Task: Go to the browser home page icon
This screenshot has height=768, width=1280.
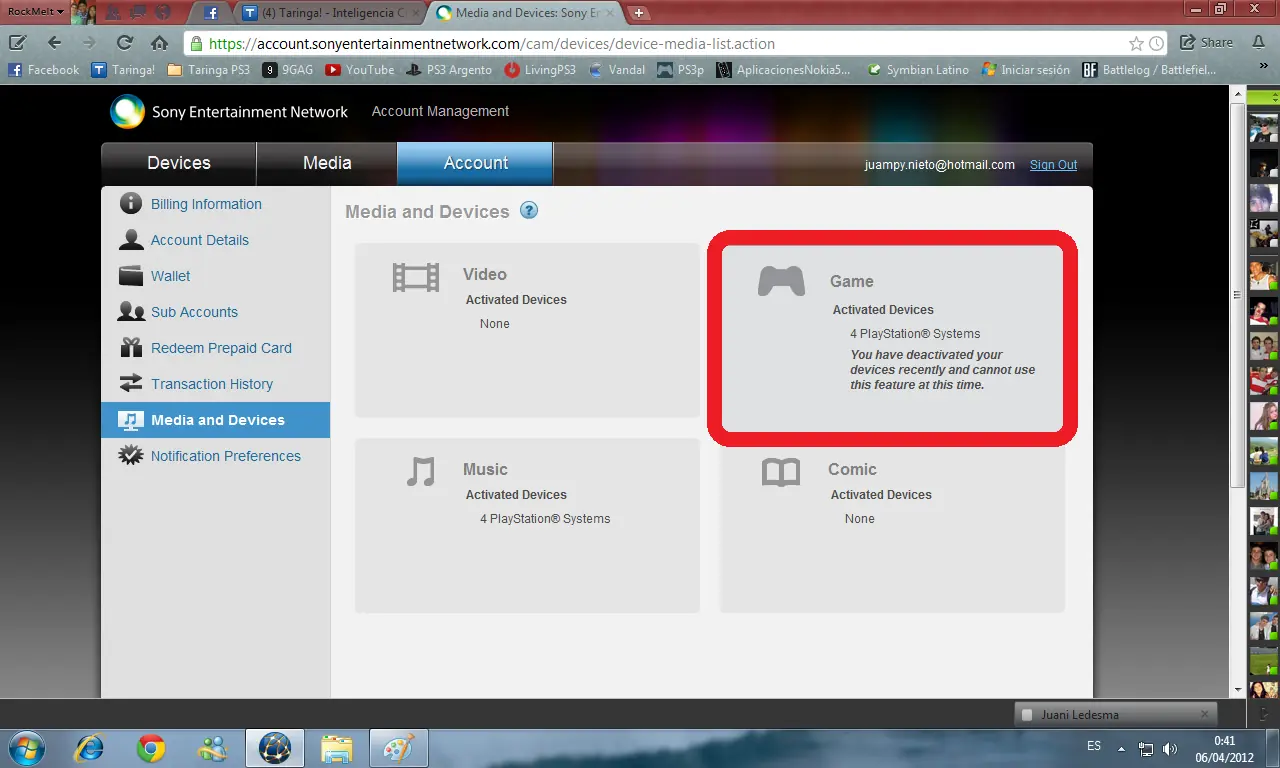Action: pyautogui.click(x=159, y=43)
